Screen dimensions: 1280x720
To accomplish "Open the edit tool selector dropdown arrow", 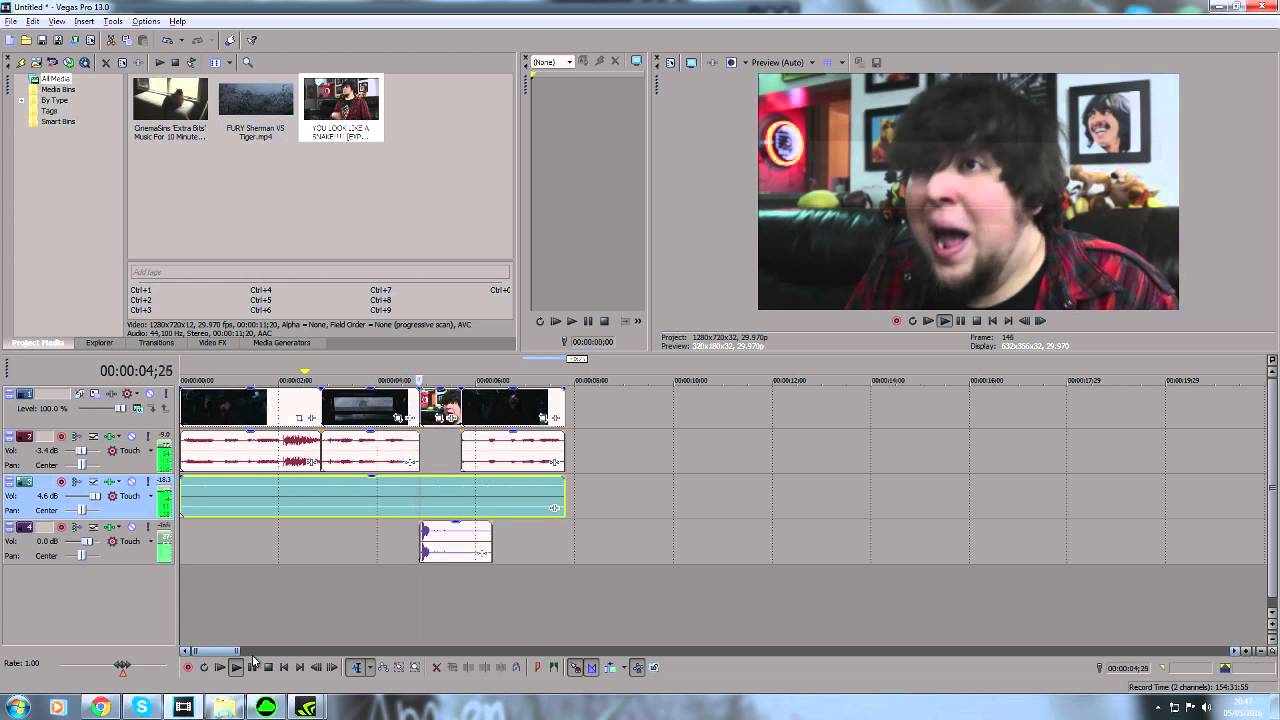I will (369, 668).
